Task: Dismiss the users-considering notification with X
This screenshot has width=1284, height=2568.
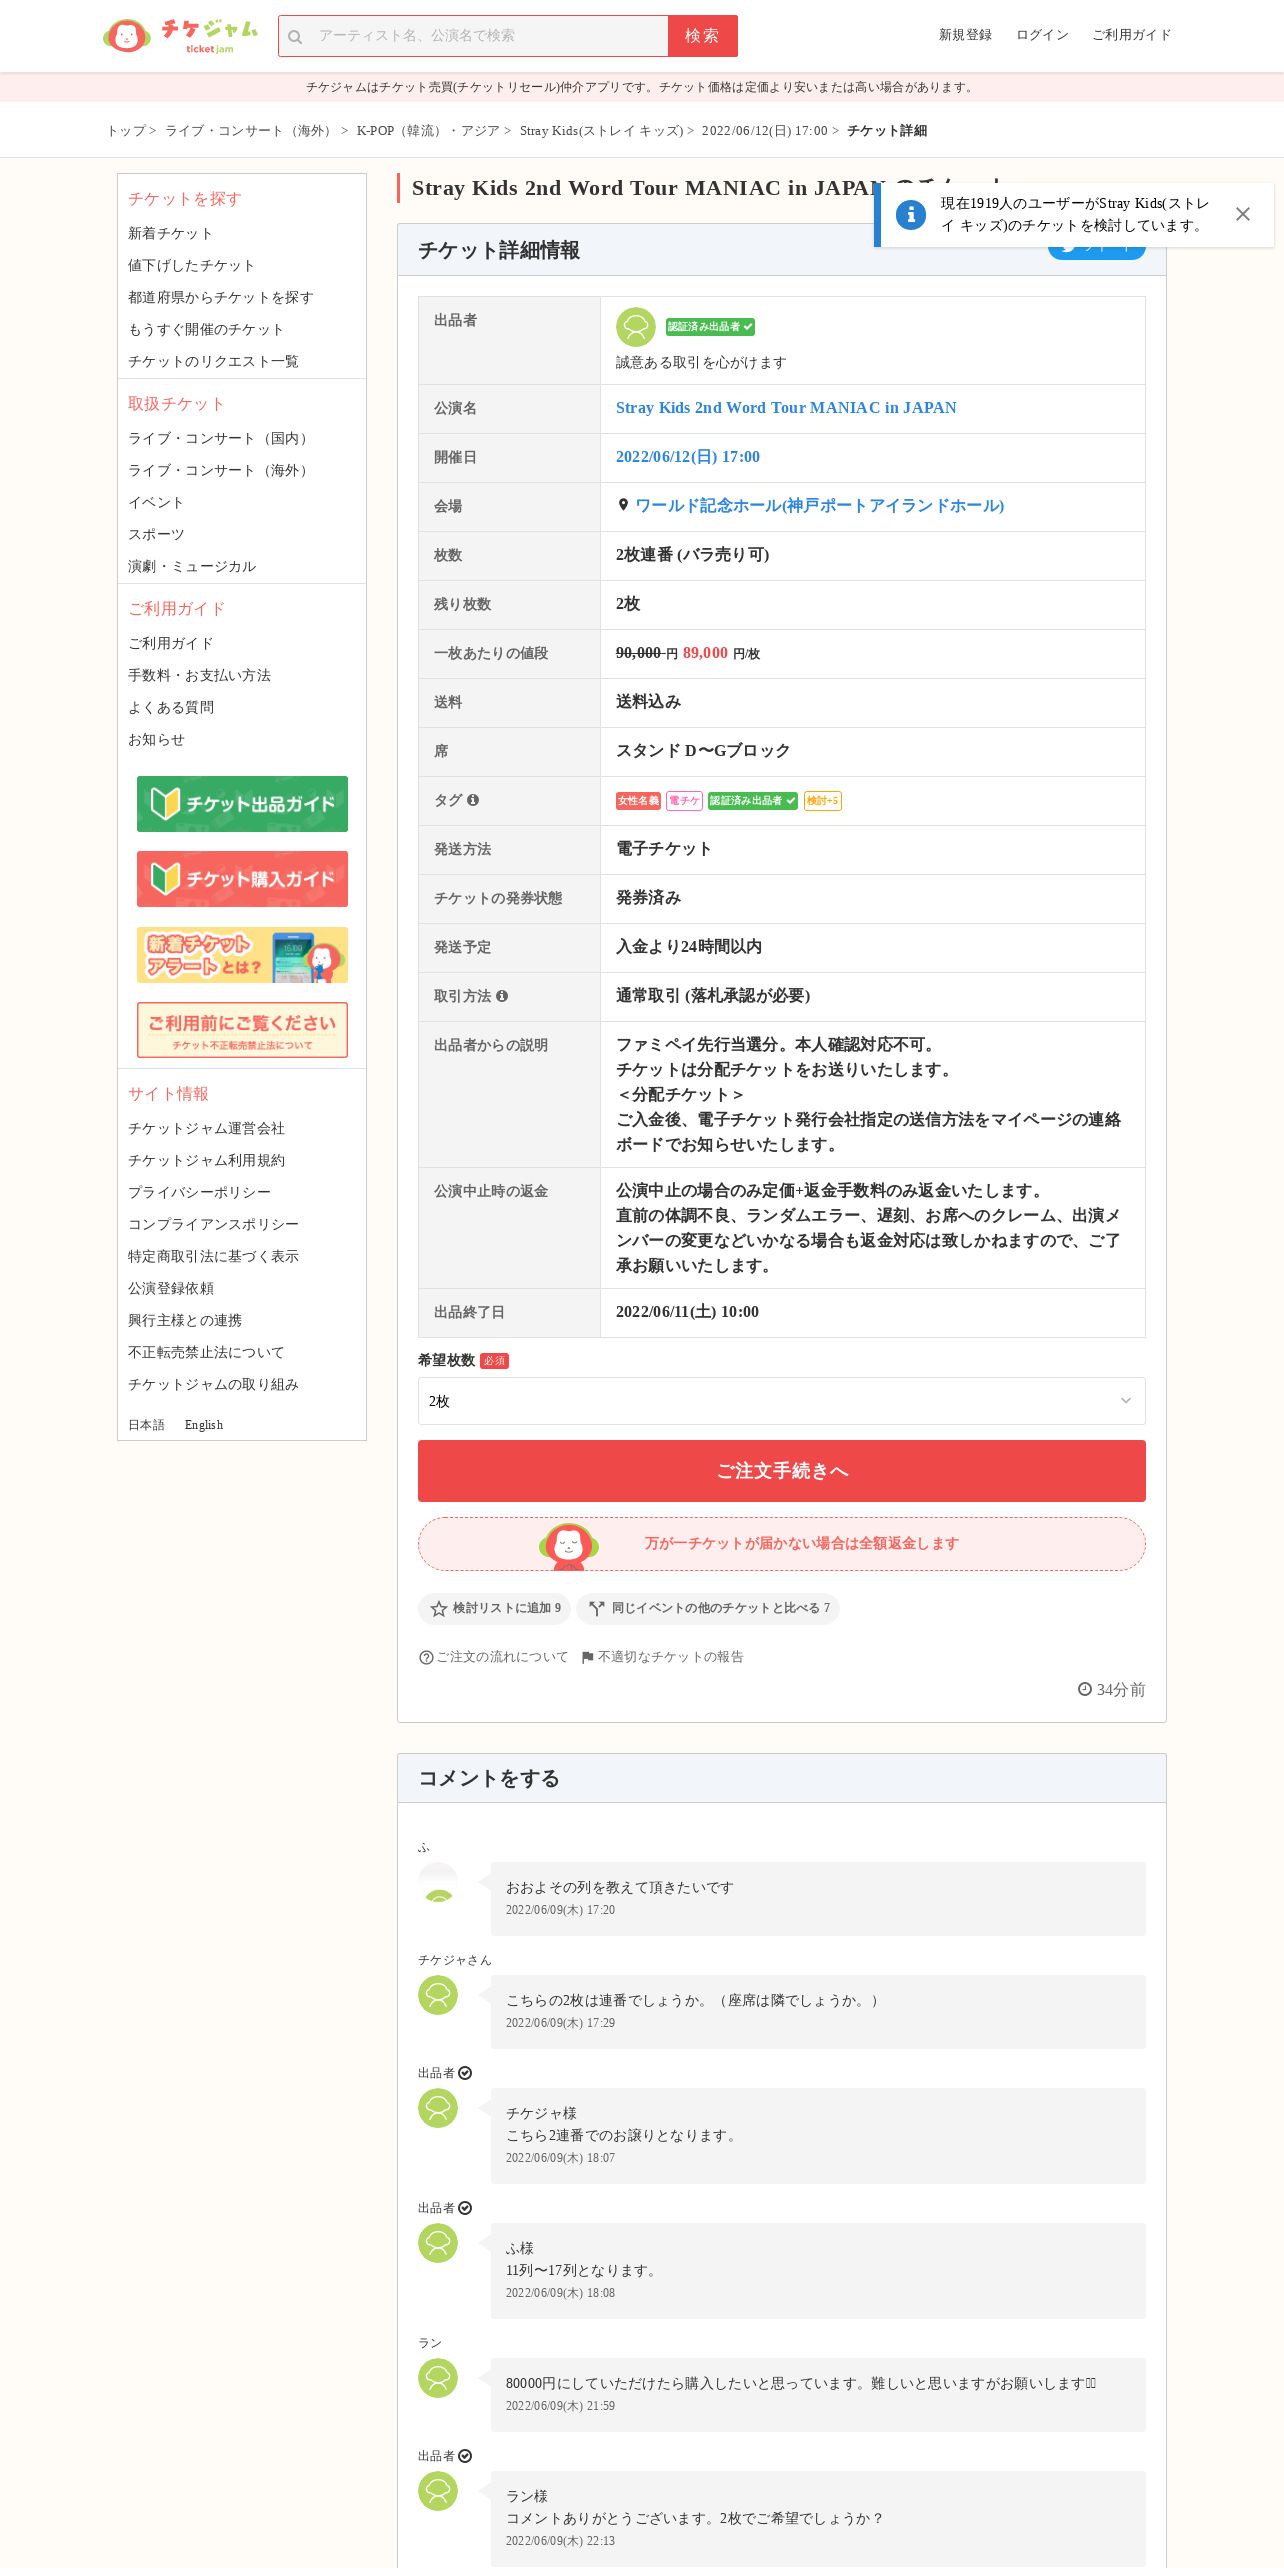Action: pos(1242,214)
